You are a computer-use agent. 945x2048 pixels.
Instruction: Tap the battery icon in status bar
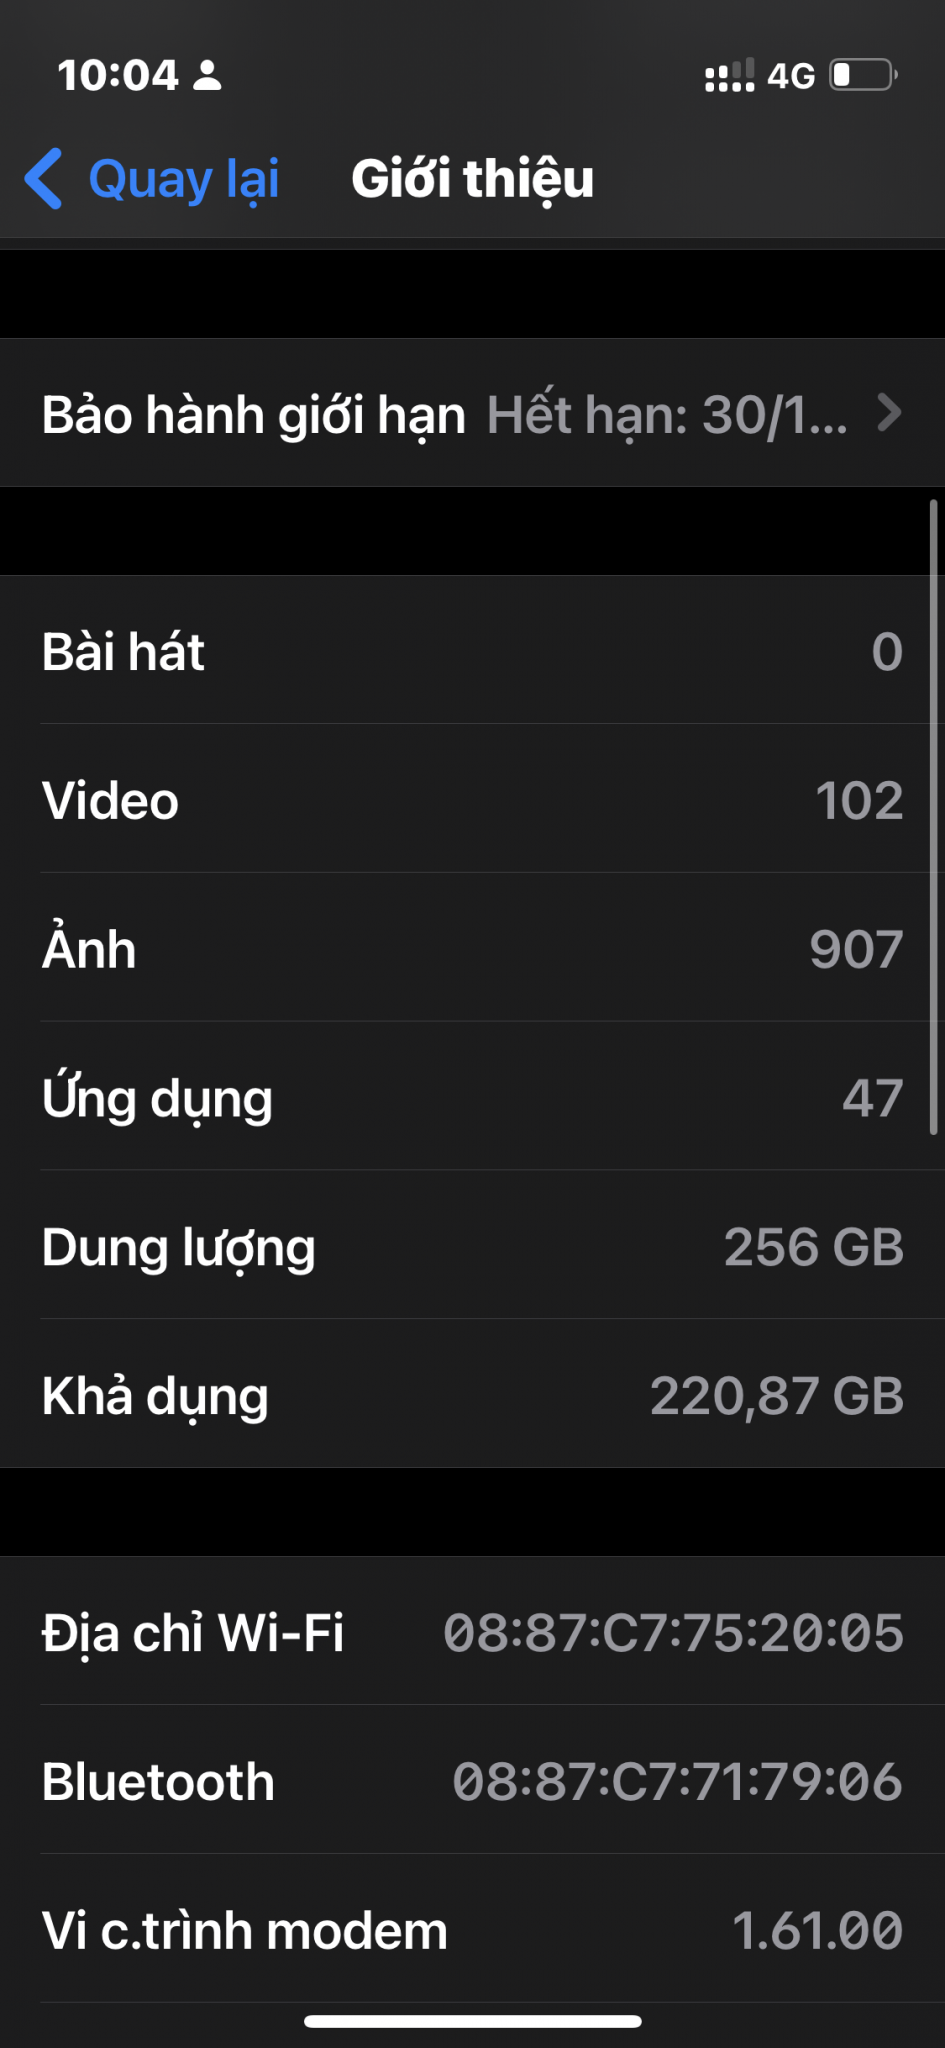(x=863, y=76)
